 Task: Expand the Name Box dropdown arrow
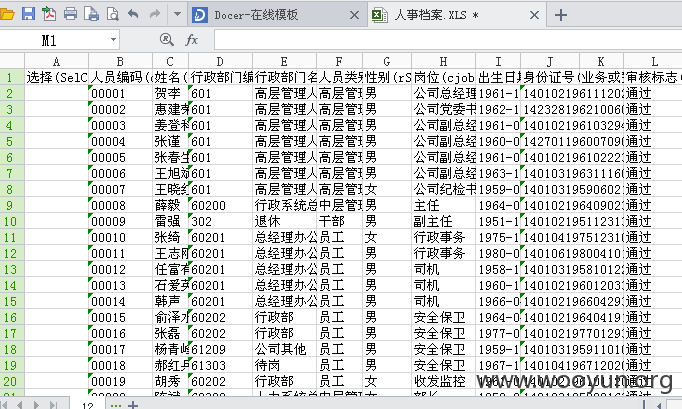tap(114, 40)
